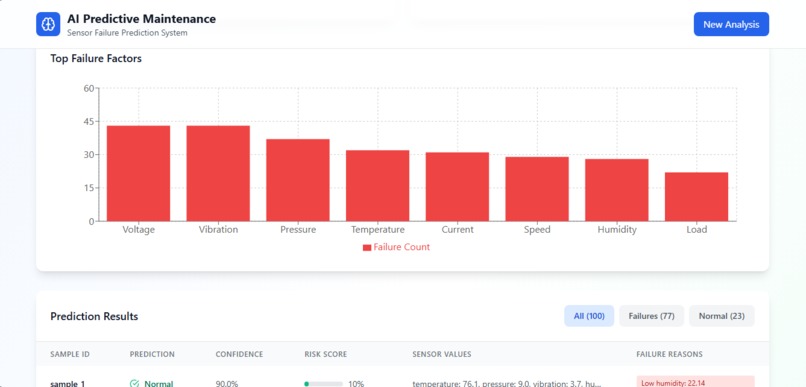Click the FAILURE REASONS column header
The image size is (806, 387).
[669, 354]
